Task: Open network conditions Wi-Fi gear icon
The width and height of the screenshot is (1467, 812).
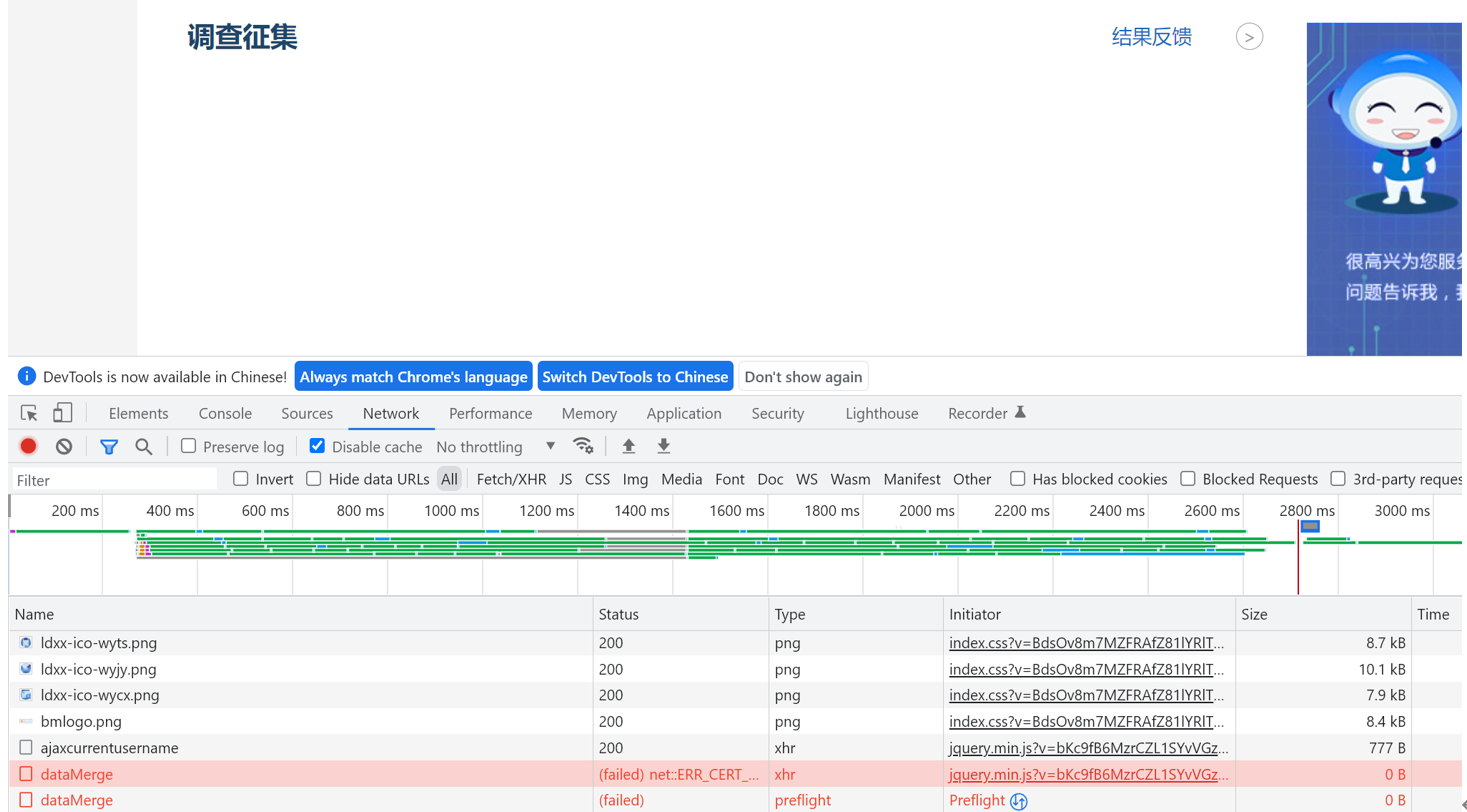Action: pos(583,446)
